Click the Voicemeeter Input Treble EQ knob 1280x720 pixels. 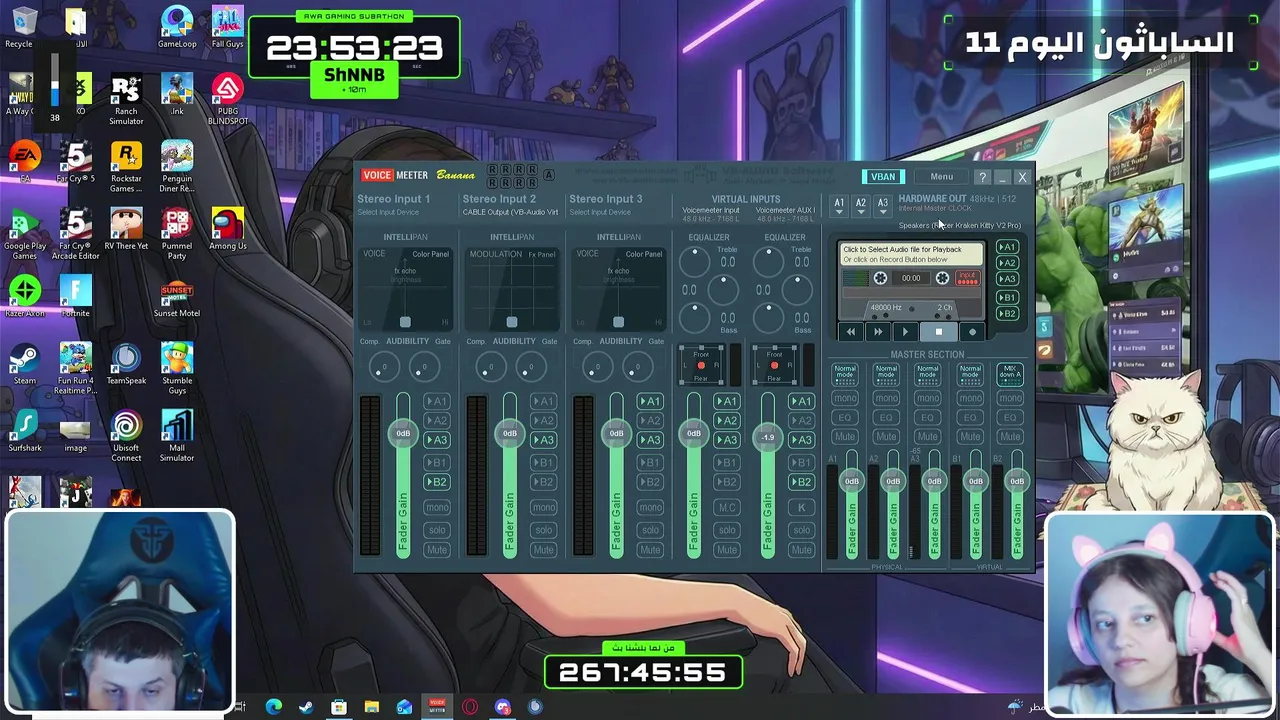695,262
